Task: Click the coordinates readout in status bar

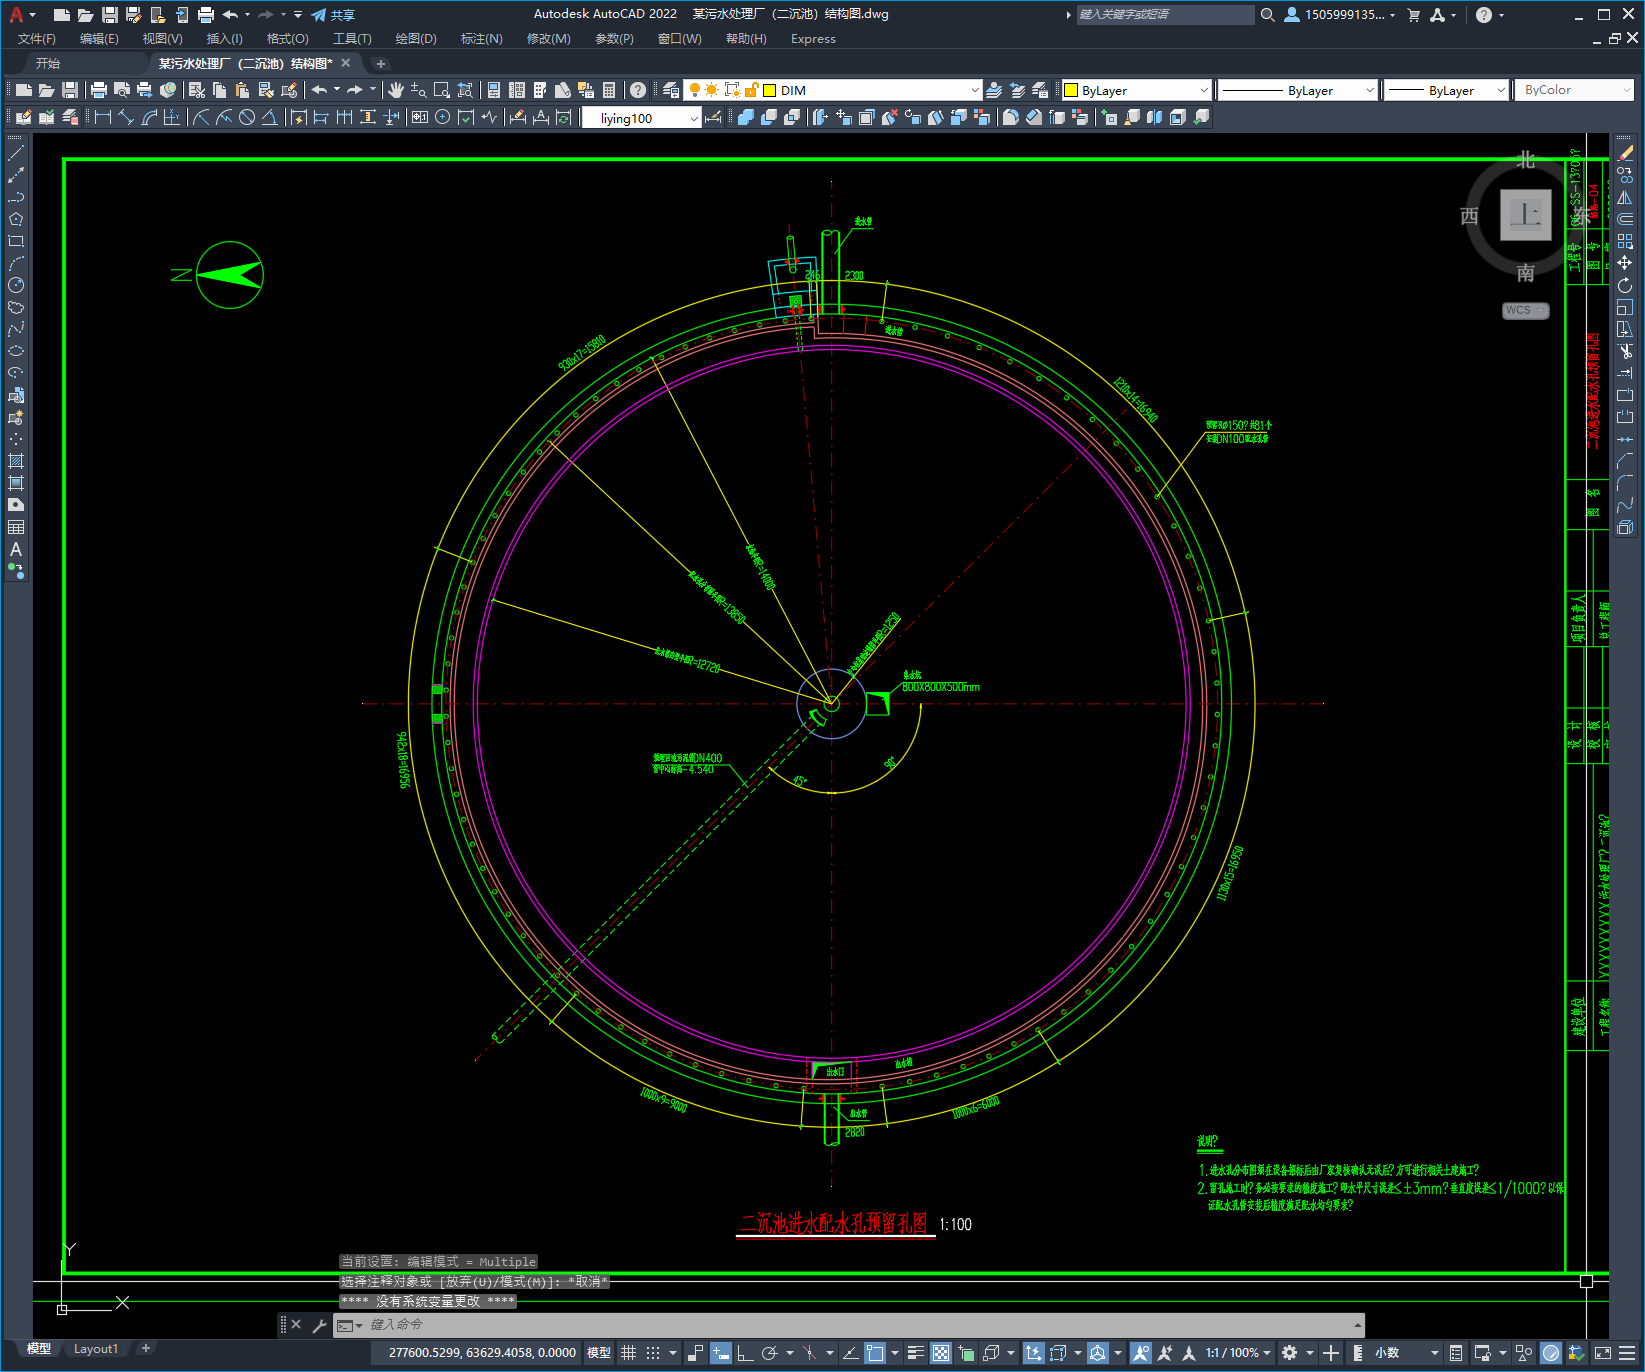Action: [482, 1353]
